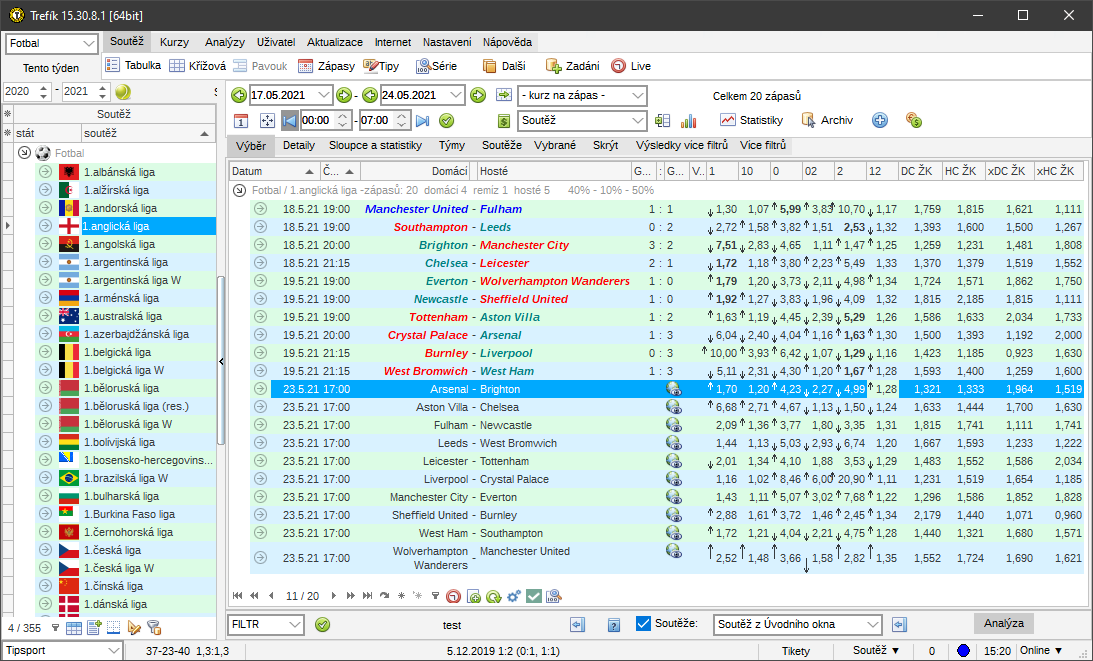Click the Tikety status bar button
This screenshot has width=1093, height=661.
coord(795,651)
